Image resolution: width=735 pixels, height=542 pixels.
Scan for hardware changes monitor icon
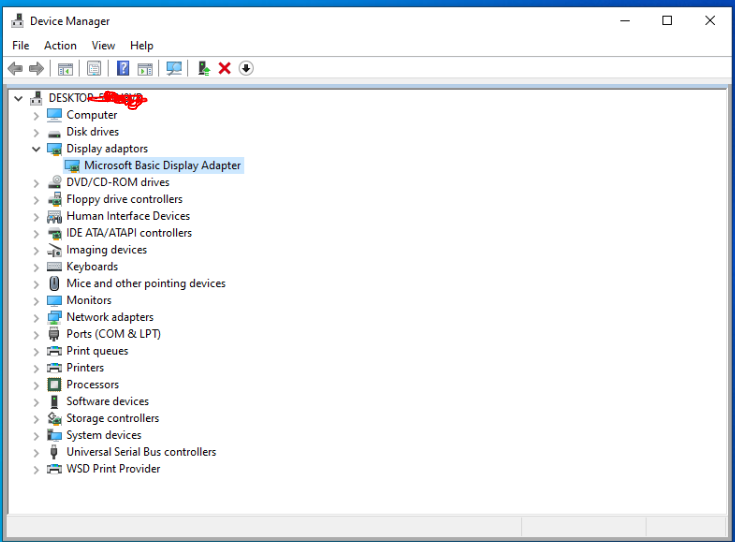click(x=174, y=68)
